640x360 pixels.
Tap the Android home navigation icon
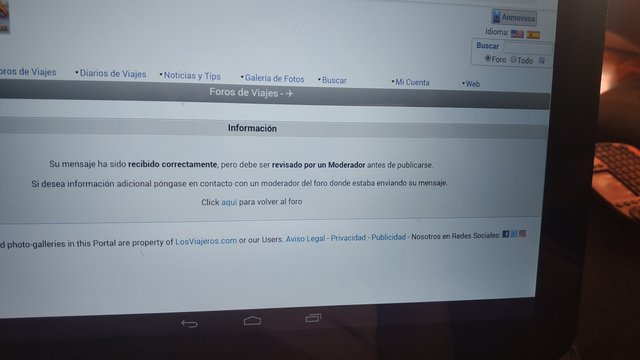252,321
